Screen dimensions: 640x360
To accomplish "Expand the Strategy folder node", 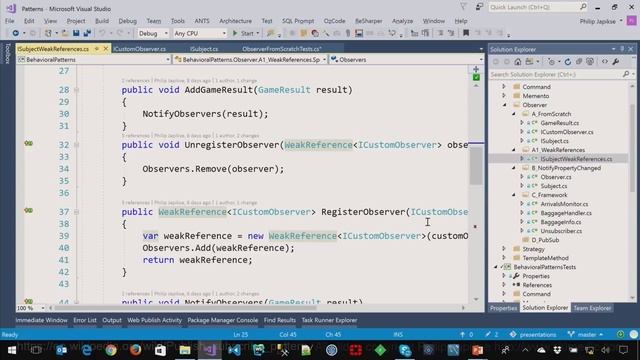I will (504, 249).
